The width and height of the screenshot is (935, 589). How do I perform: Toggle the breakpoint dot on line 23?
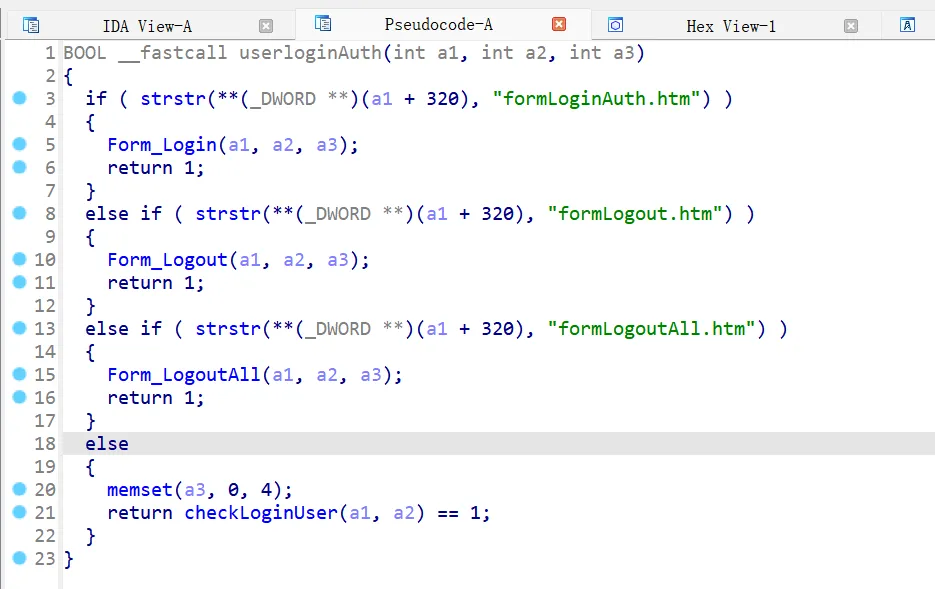point(19,558)
